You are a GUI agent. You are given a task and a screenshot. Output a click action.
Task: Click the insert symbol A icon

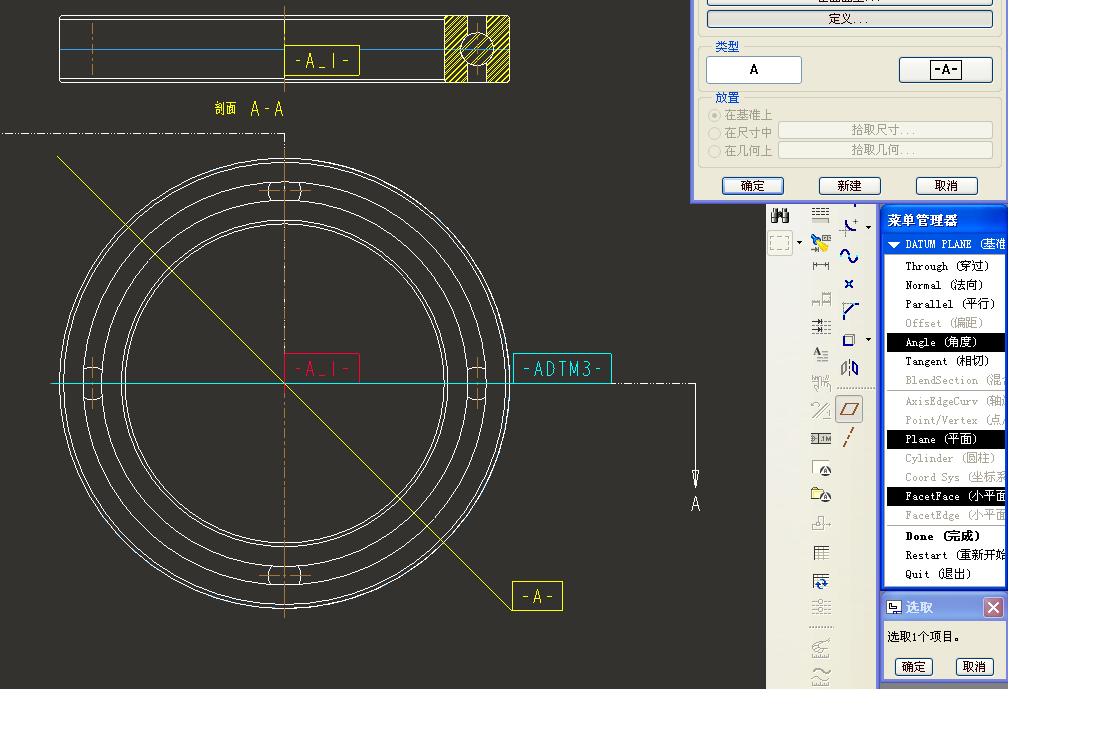pyautogui.click(x=821, y=467)
